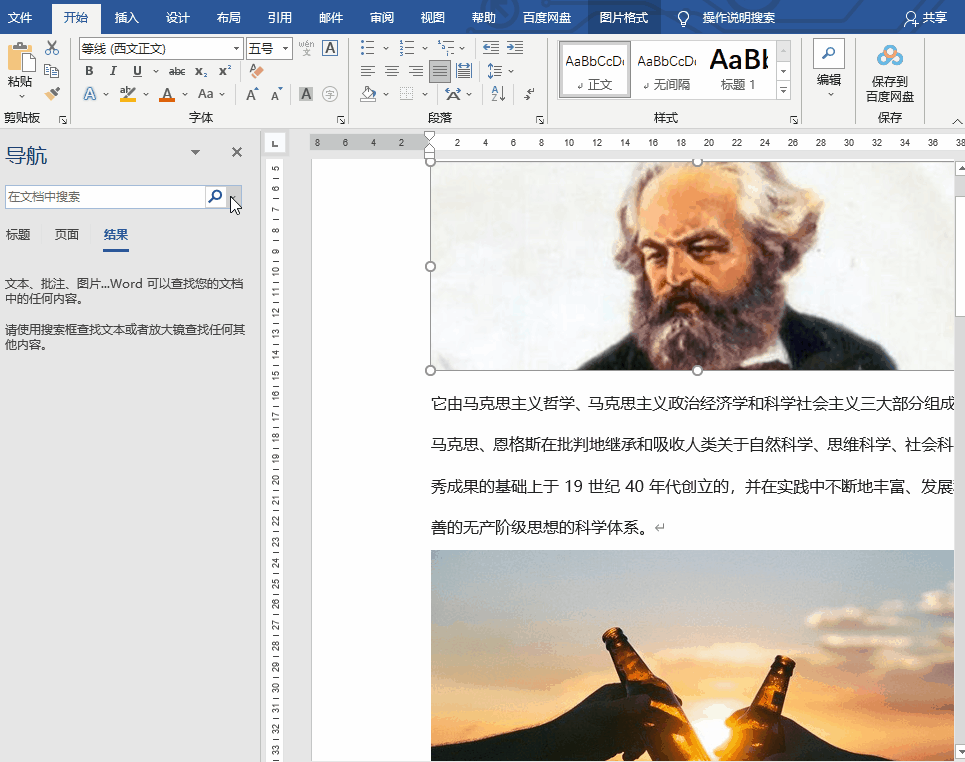Click the red font color swatch
This screenshot has height=762, width=965.
click(167, 94)
